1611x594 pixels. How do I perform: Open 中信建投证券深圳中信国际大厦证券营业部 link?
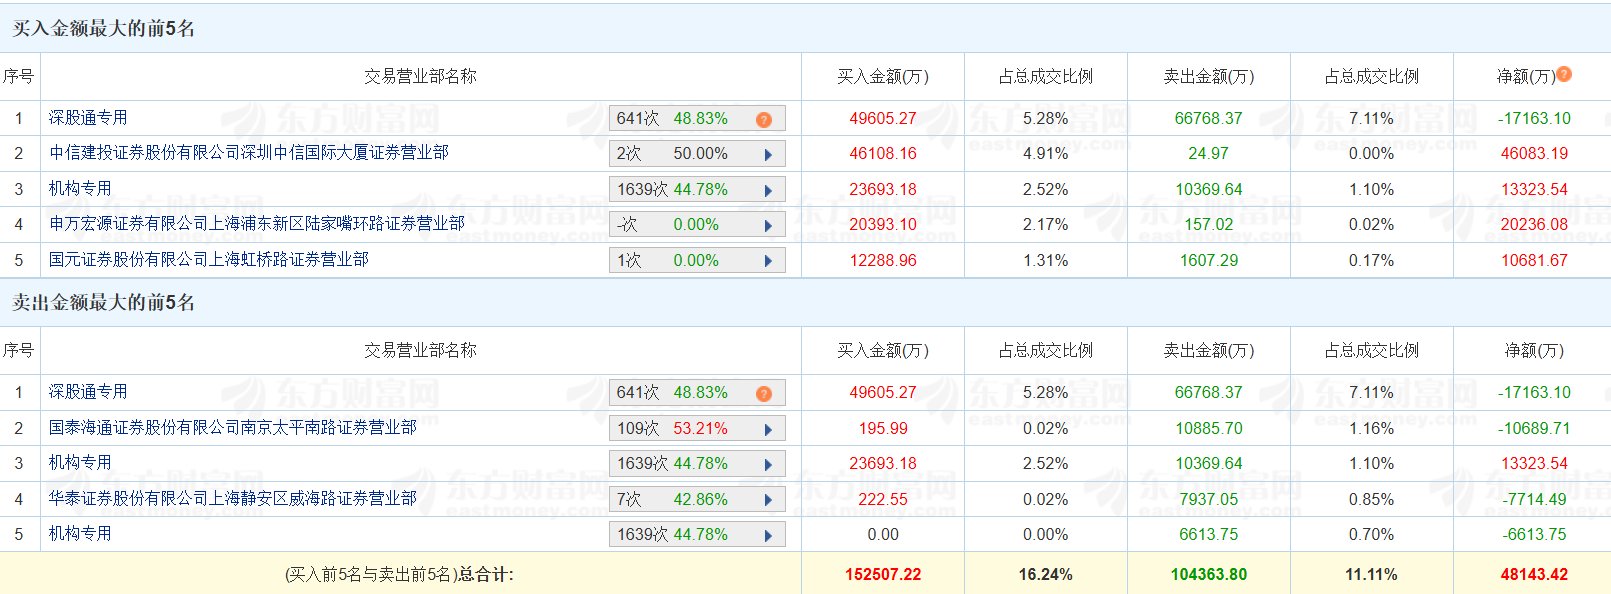(x=249, y=153)
